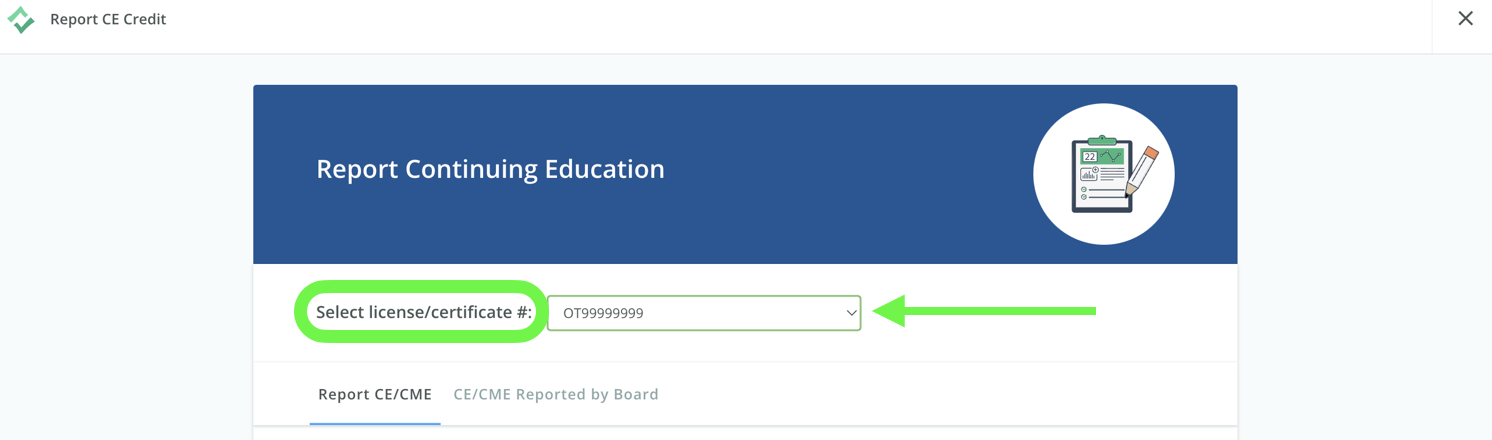Click the green arrow pointing at the dropdown
Image resolution: width=1492 pixels, height=440 pixels.
click(x=984, y=311)
